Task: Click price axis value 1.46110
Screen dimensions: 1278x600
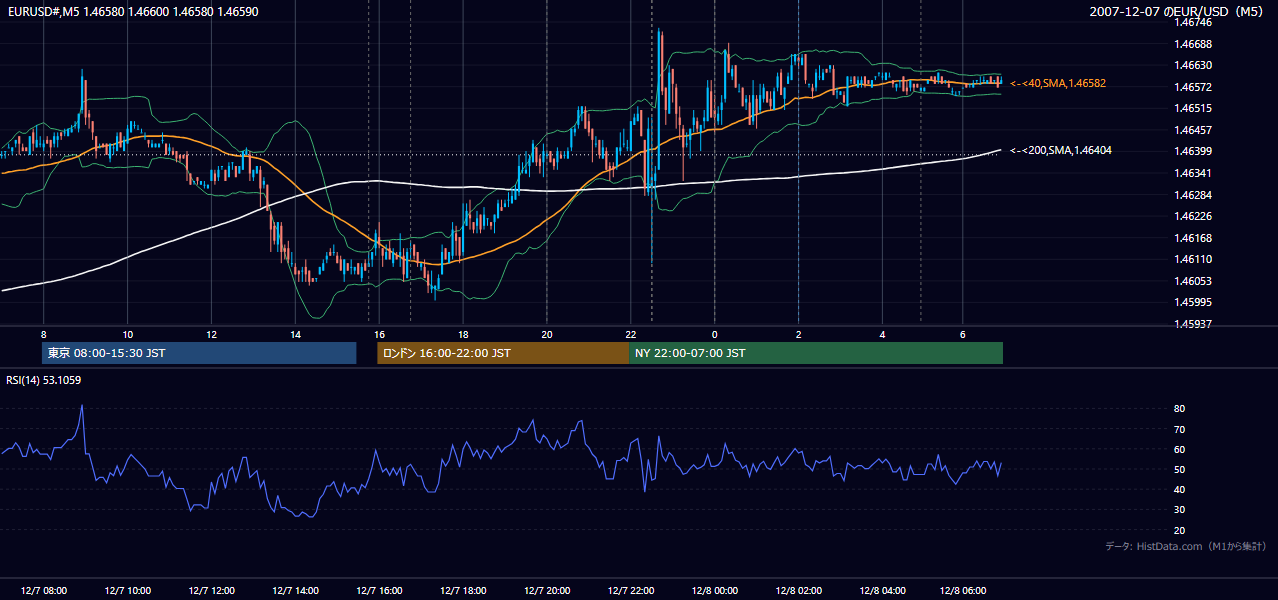Action: (x=1192, y=259)
